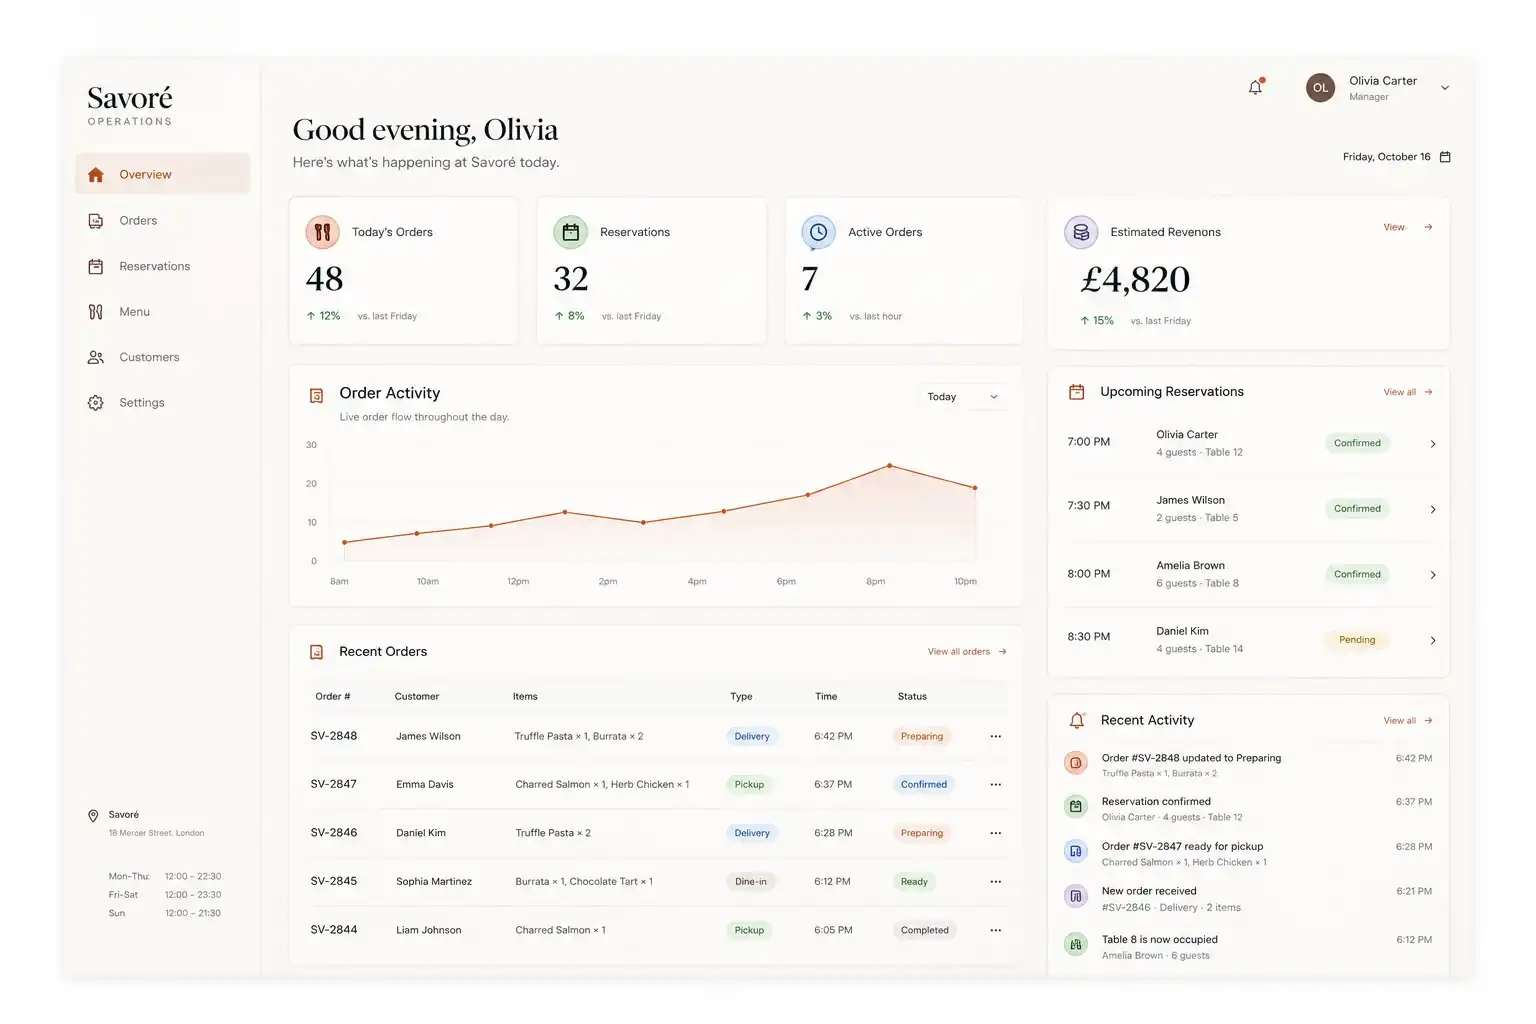1536x1024 pixels.
Task: Click the Estimated Revenue coins icon
Action: [x=1081, y=232]
